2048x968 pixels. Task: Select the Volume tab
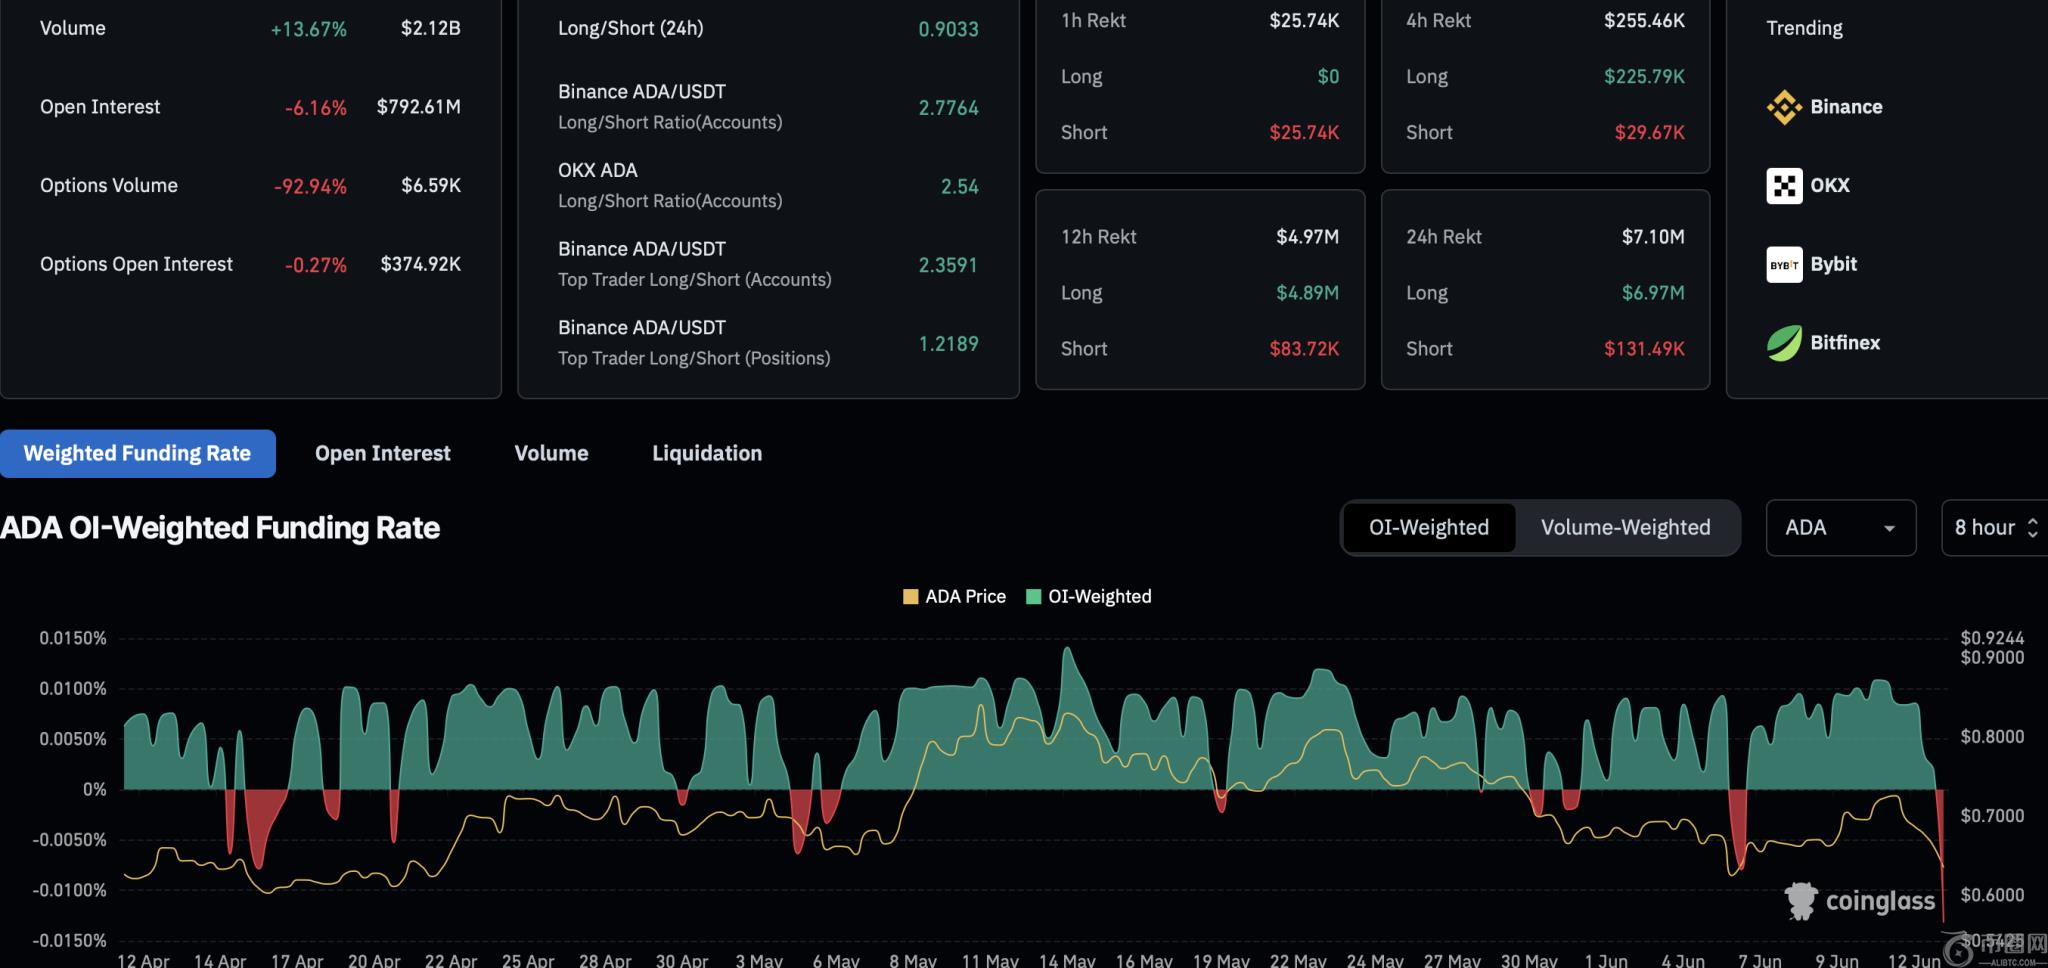[551, 454]
